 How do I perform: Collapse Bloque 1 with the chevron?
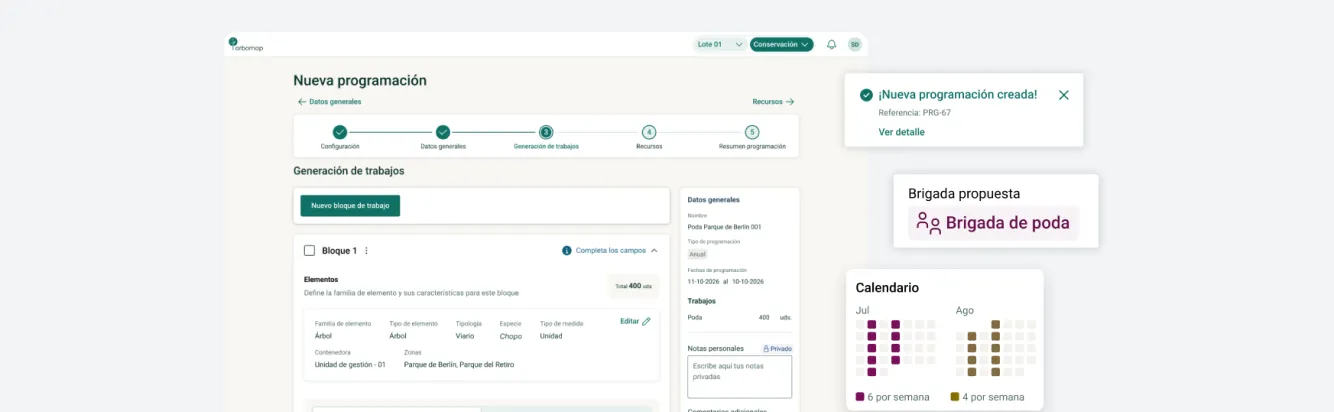click(x=654, y=250)
